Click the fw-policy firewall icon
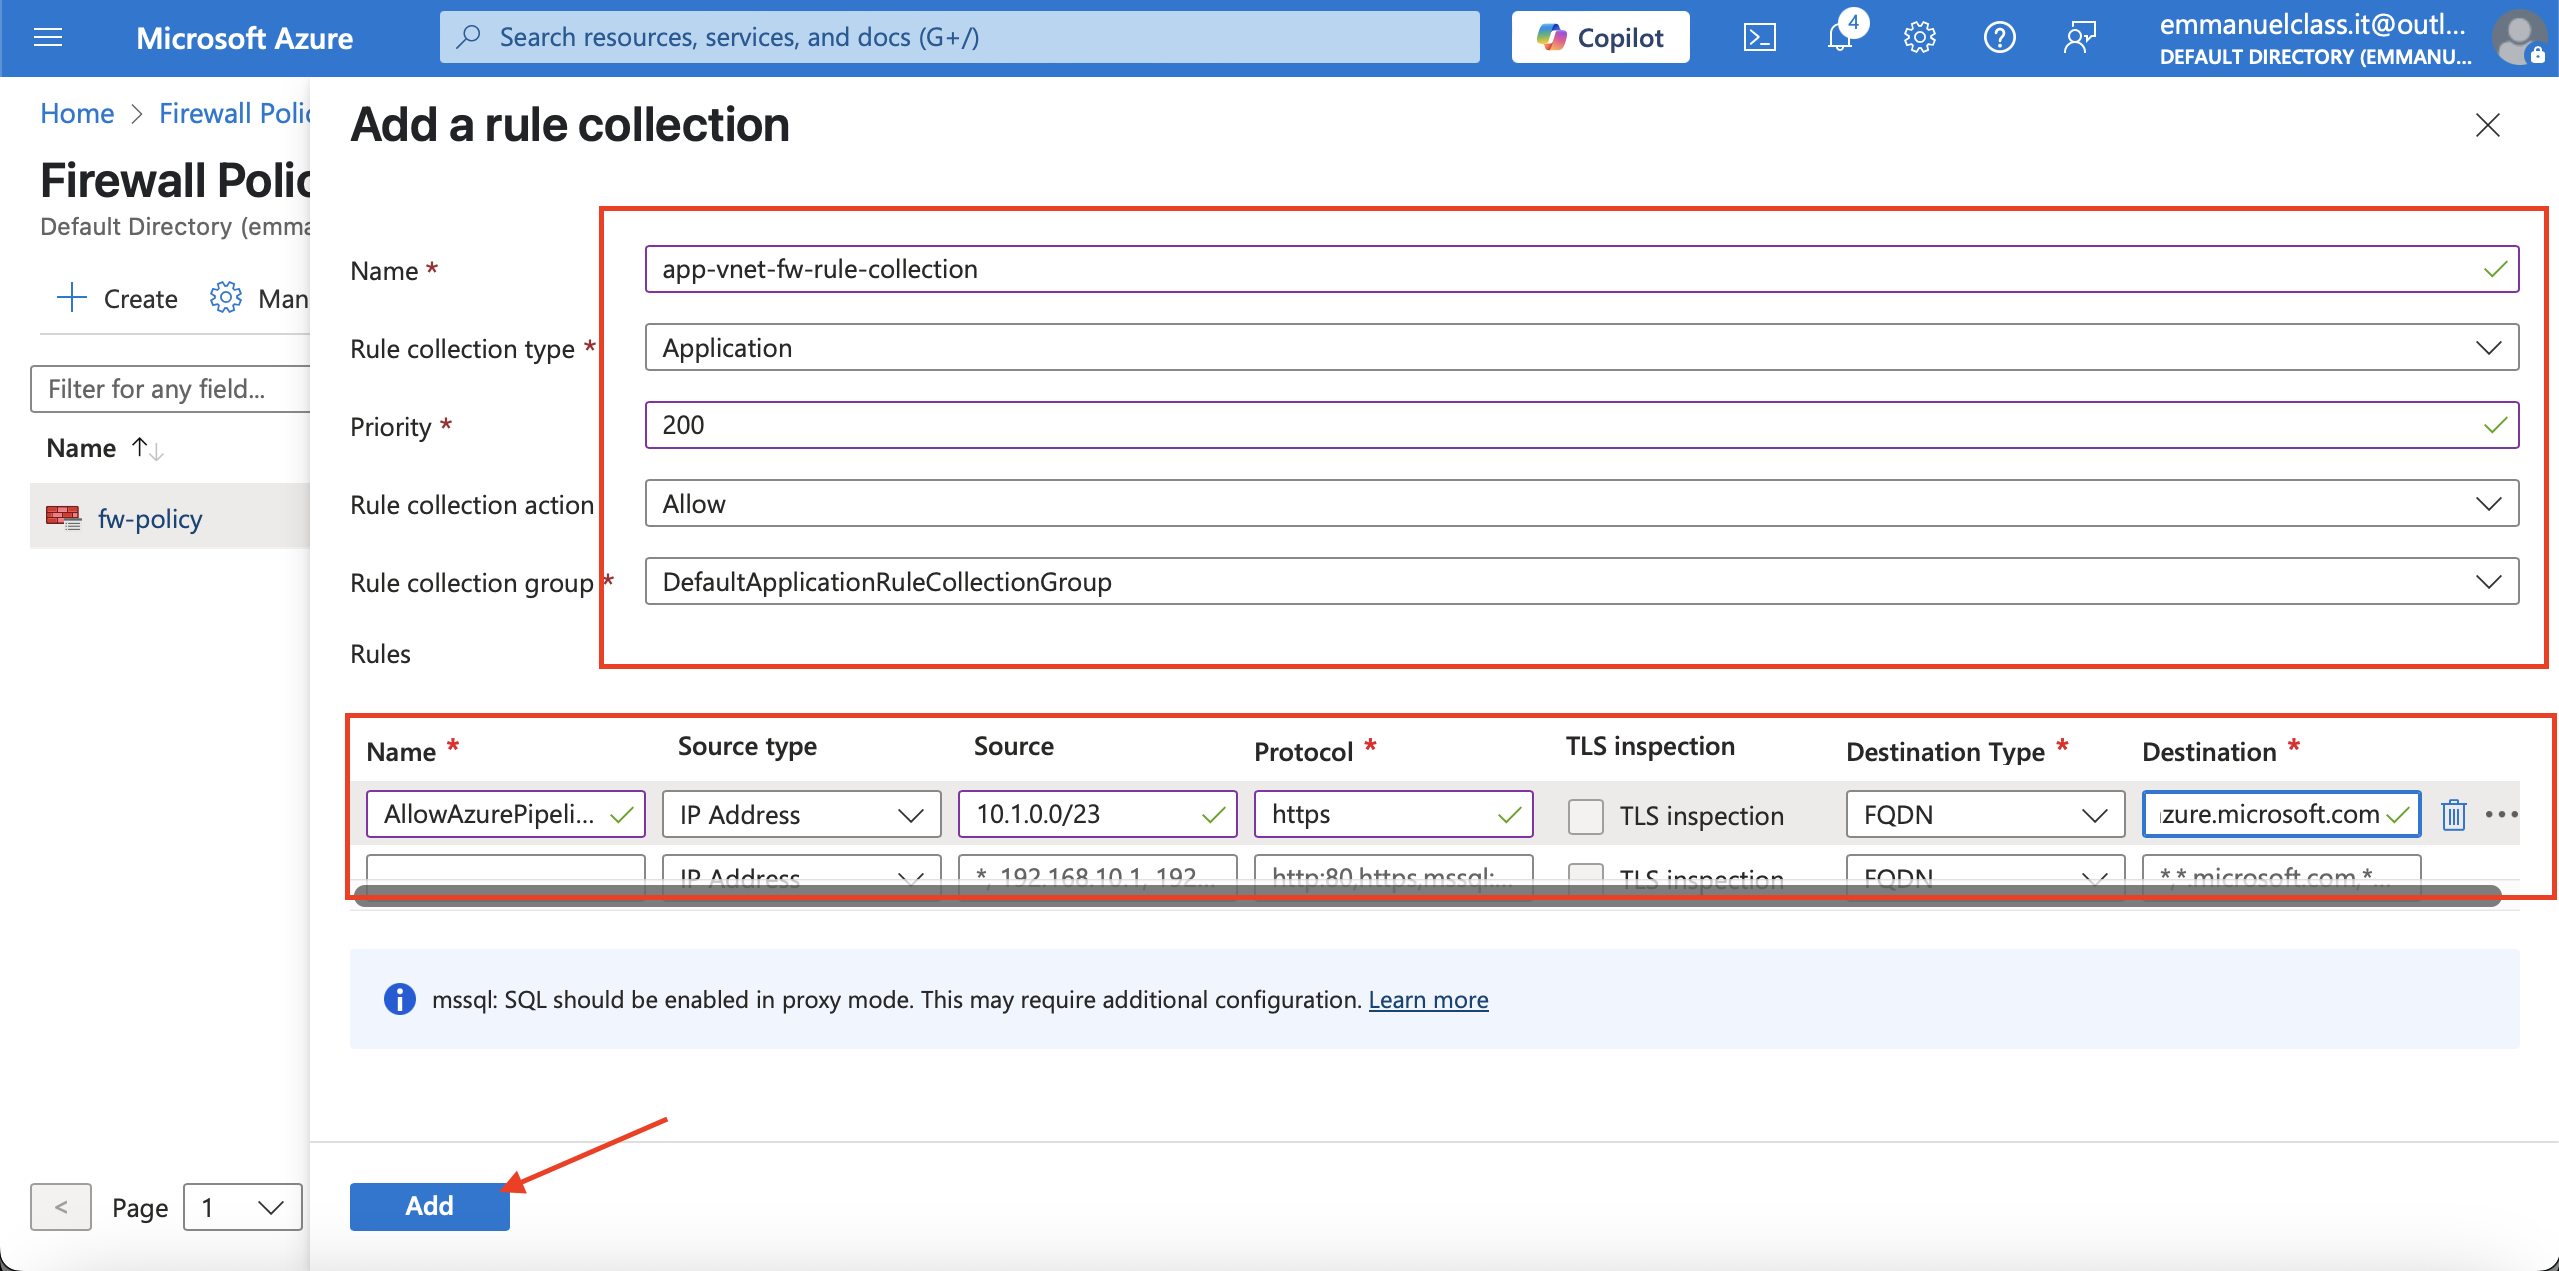Image resolution: width=2559 pixels, height=1271 pixels. 64,517
